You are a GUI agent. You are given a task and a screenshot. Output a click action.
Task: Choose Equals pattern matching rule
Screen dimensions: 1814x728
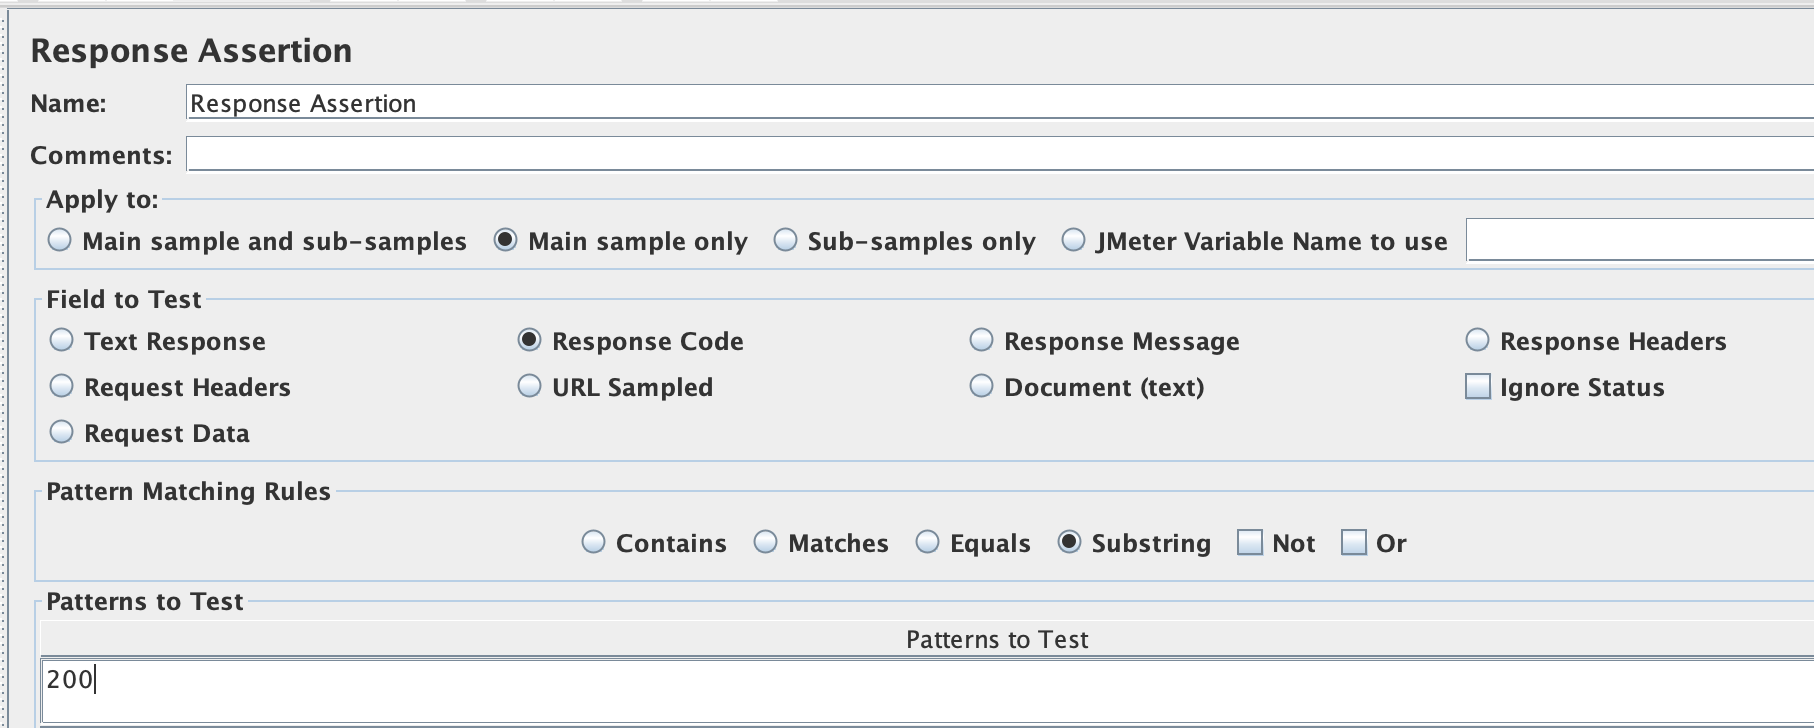(x=928, y=543)
